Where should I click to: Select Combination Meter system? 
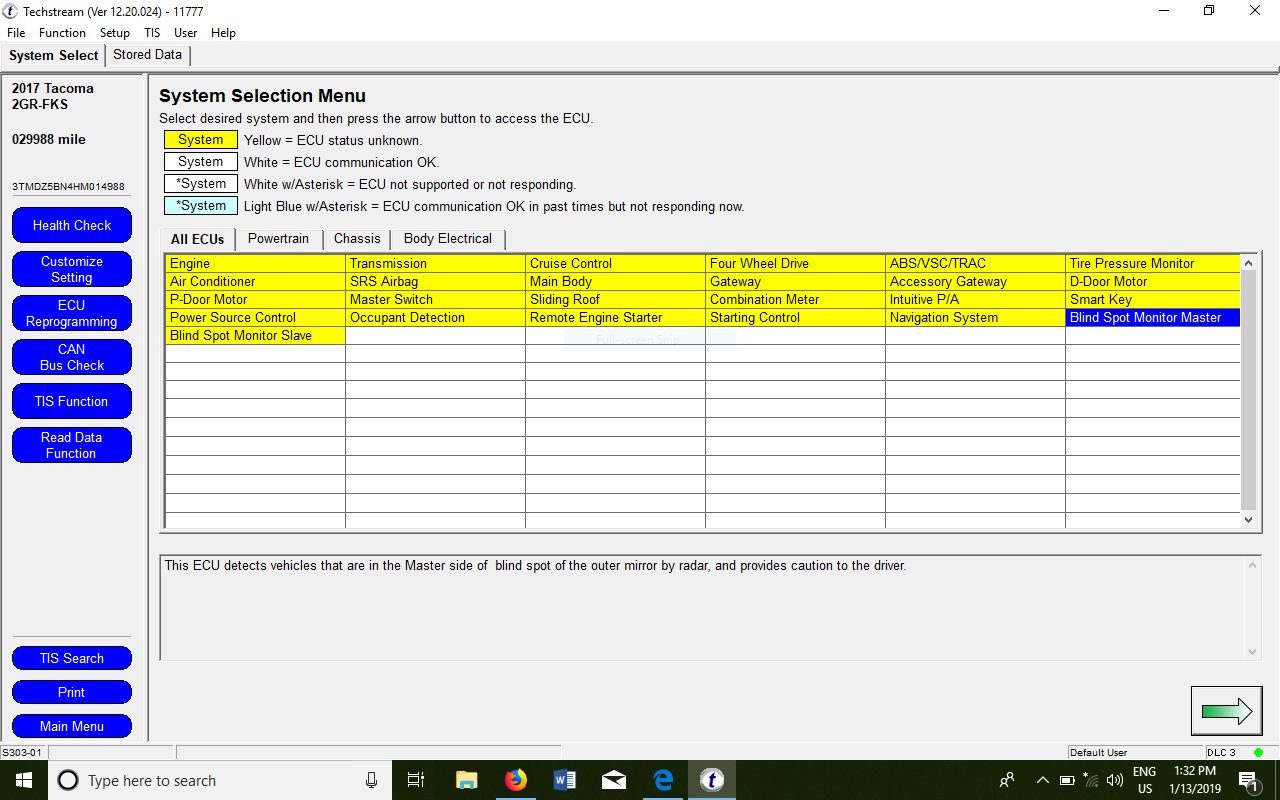[795, 300]
